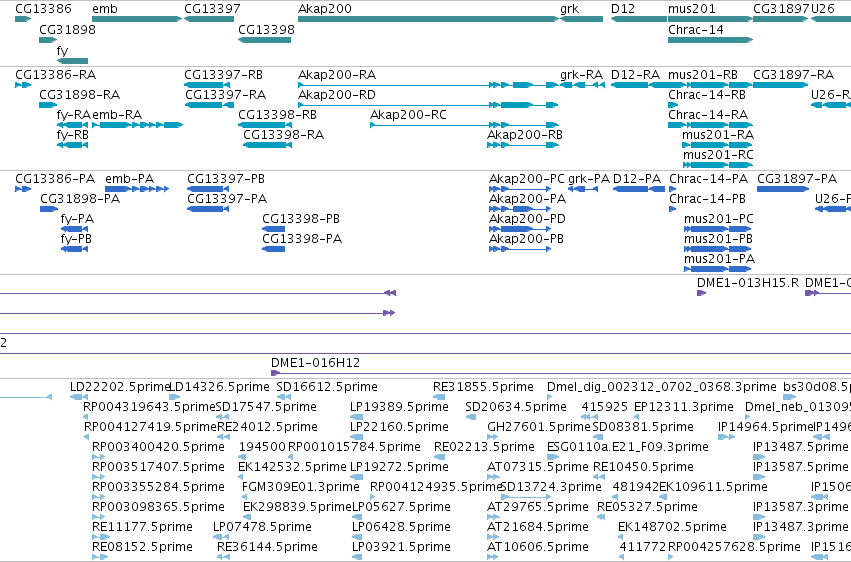
Task: Select transcript Akap200-RB
Action: point(523,145)
